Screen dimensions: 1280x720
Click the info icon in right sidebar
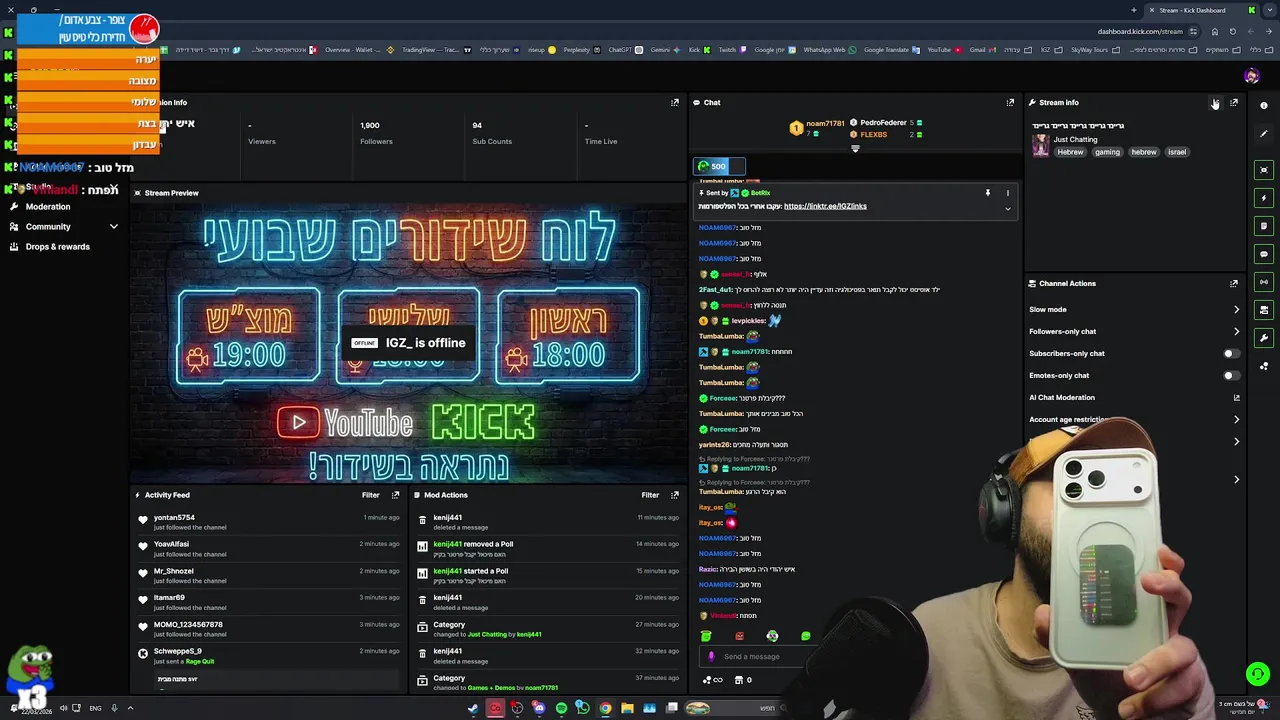pyautogui.click(x=1264, y=105)
